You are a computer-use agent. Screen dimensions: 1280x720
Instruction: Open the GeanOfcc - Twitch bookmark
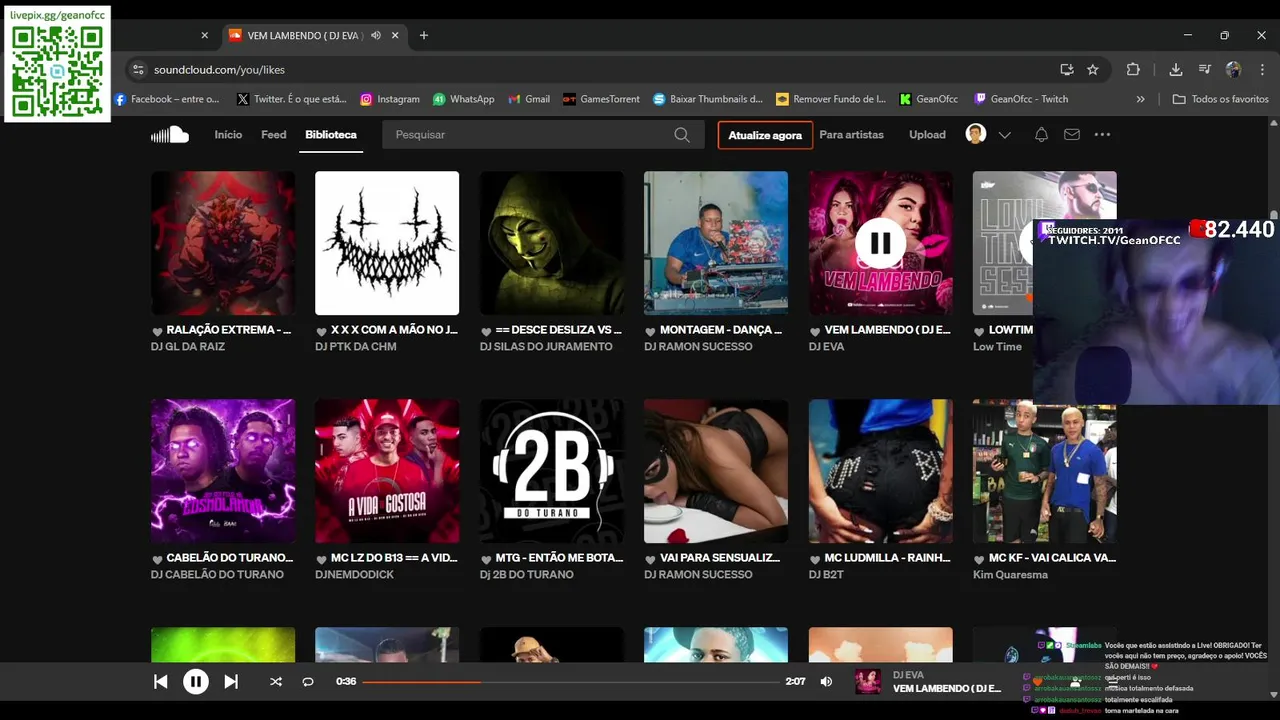pyautogui.click(x=1021, y=99)
